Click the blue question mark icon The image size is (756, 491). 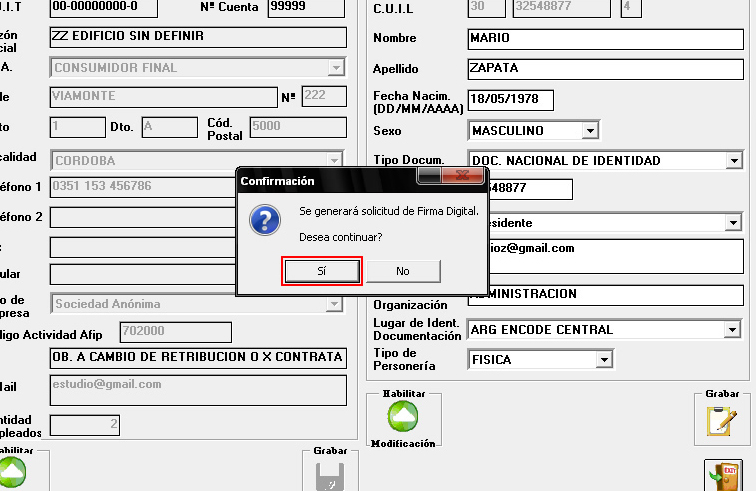(x=264, y=221)
